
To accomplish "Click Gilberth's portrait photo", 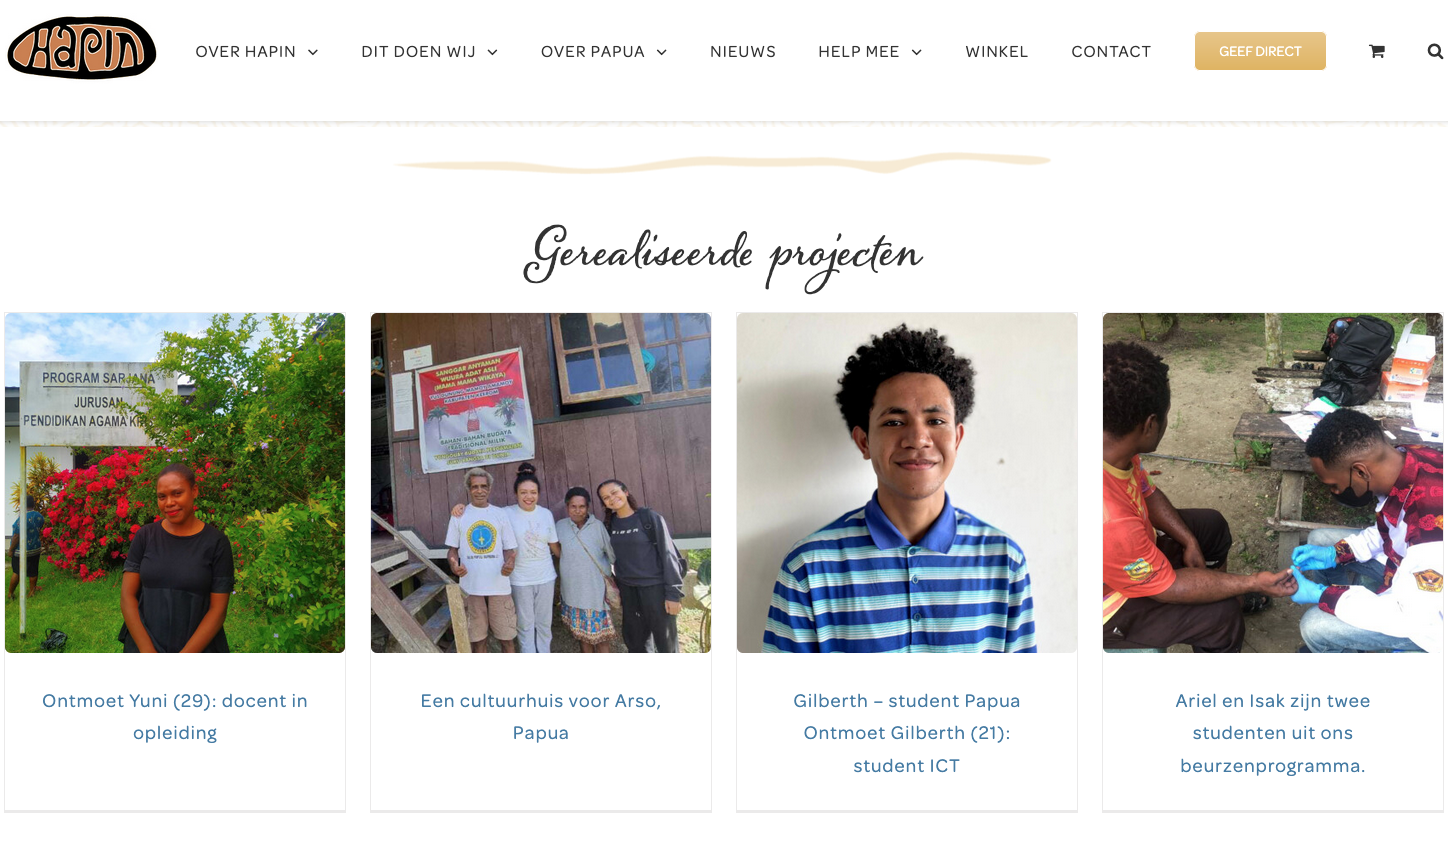I will [907, 483].
